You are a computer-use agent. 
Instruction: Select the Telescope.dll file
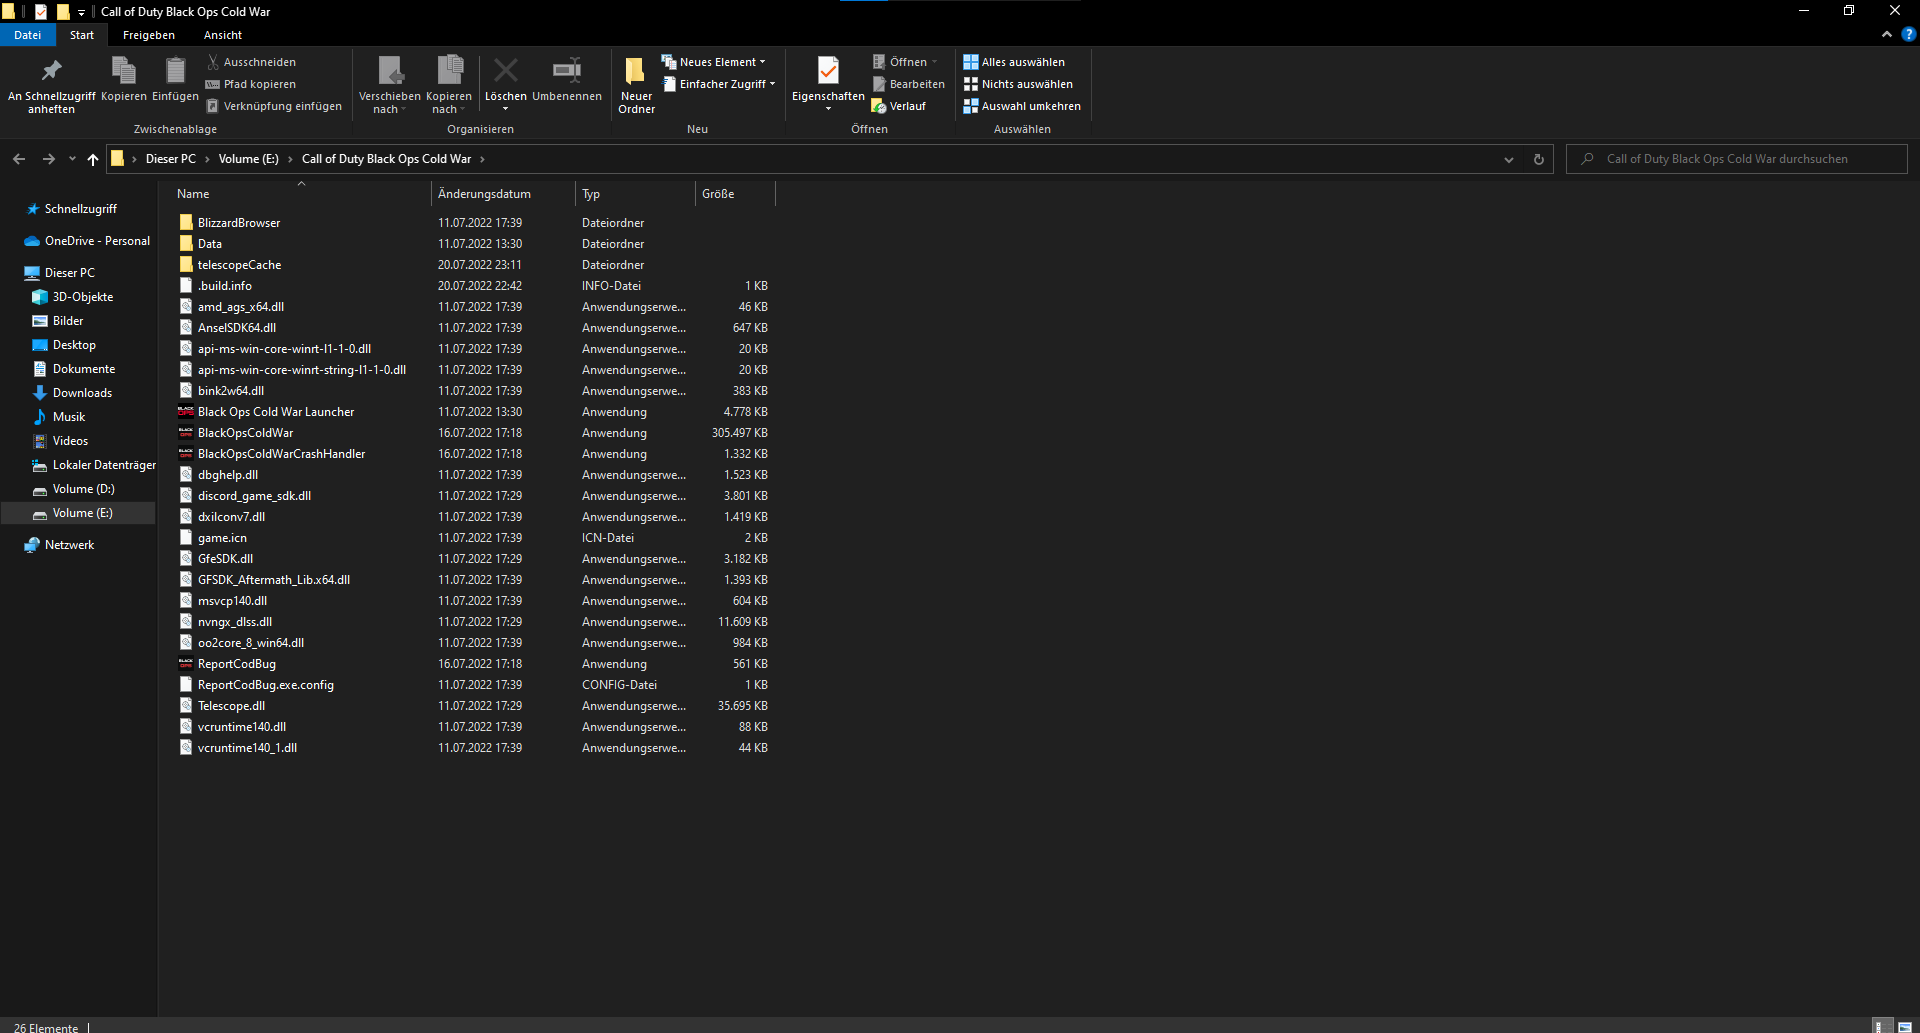point(231,706)
